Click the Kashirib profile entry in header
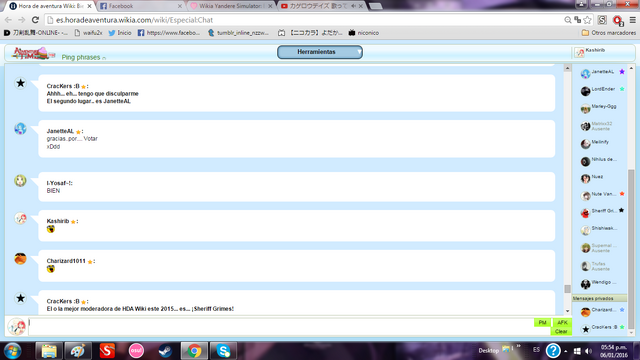The image size is (640, 360). (x=591, y=51)
